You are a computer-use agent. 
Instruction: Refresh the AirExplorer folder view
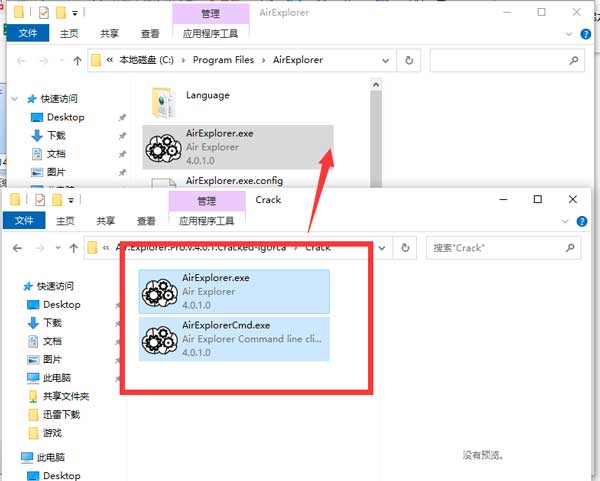coord(409,60)
